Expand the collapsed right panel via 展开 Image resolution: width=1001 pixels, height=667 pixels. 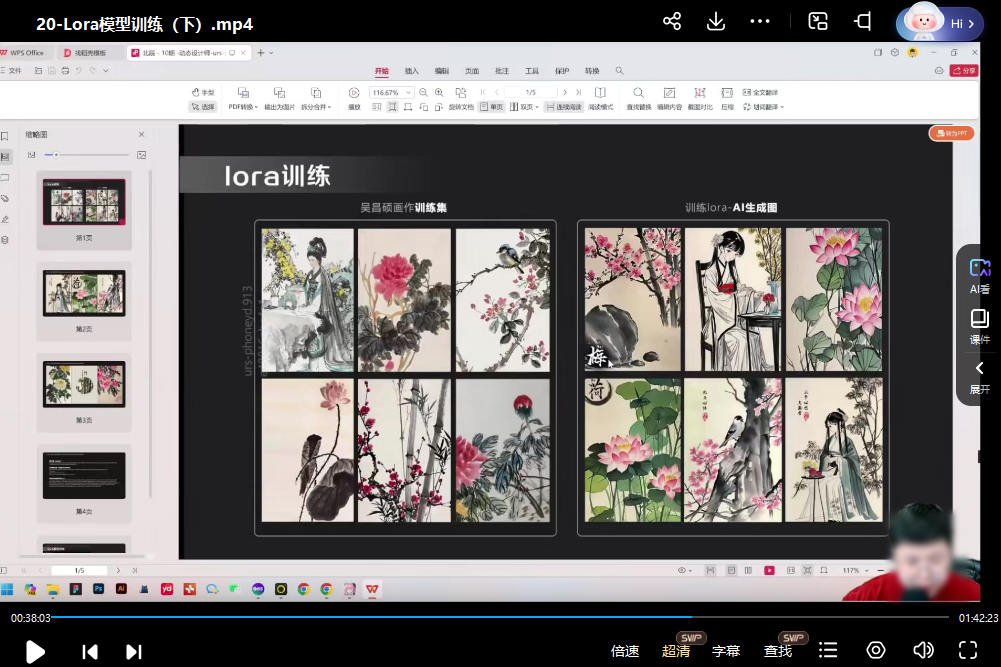click(x=978, y=378)
